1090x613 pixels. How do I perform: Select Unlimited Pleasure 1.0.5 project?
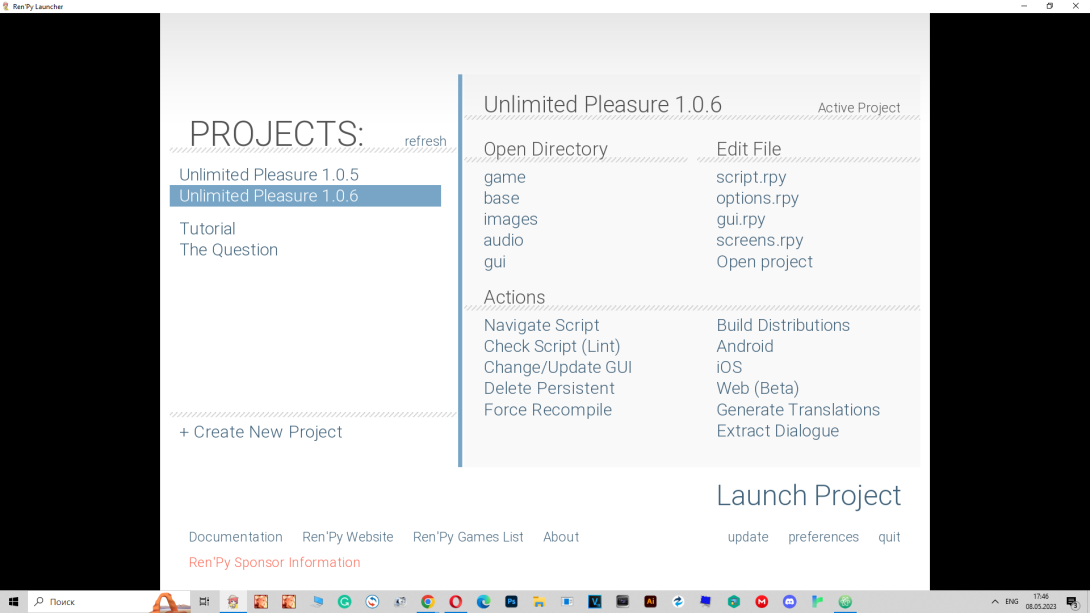[x=269, y=174]
